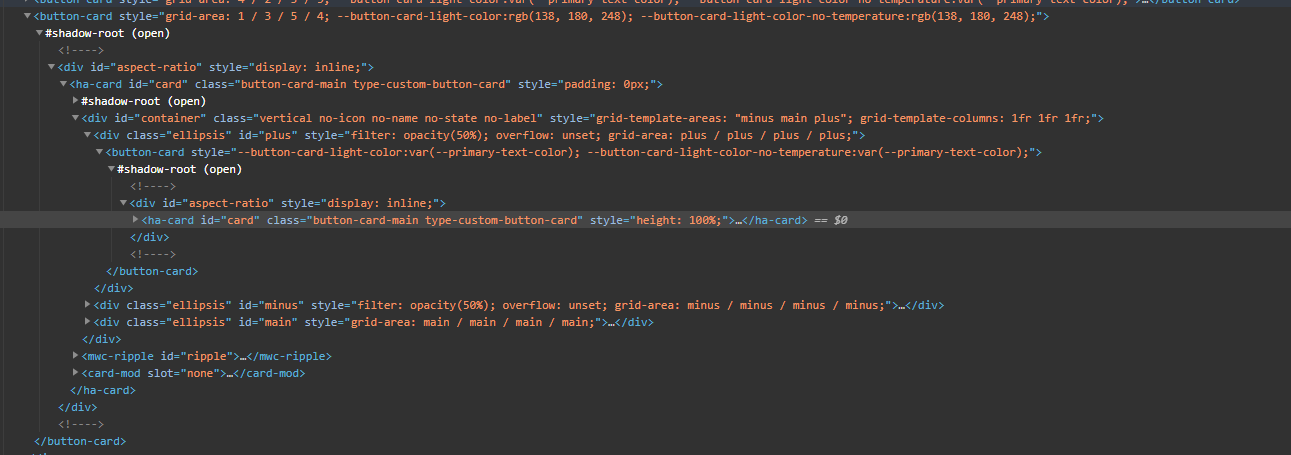Click the "grid-area: minus / minus / minus / minus;" text
Screen dimensions: 1291x455
coord(750,305)
